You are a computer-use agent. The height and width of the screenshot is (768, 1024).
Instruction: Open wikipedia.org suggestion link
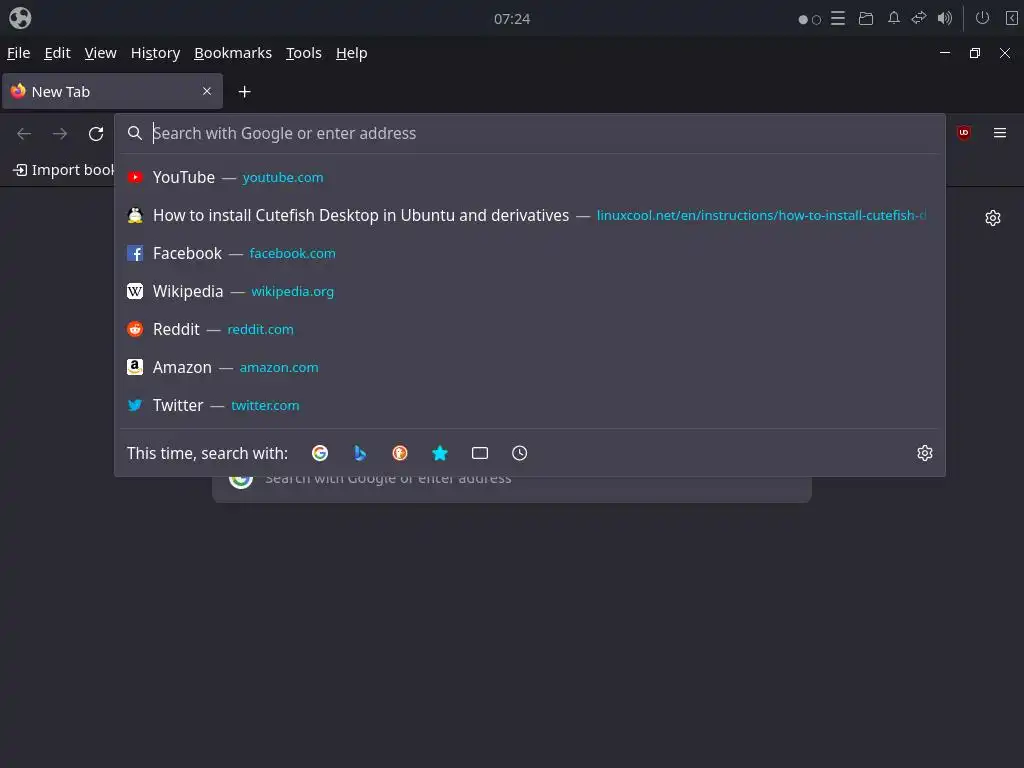point(293,291)
